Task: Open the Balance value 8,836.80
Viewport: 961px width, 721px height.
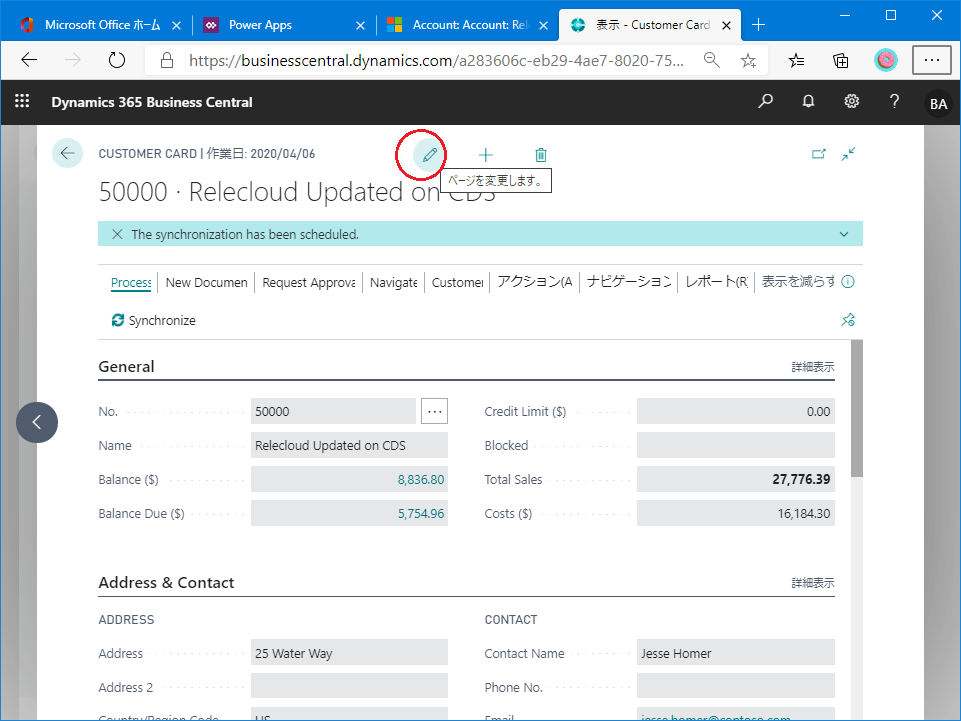Action: tap(420, 479)
